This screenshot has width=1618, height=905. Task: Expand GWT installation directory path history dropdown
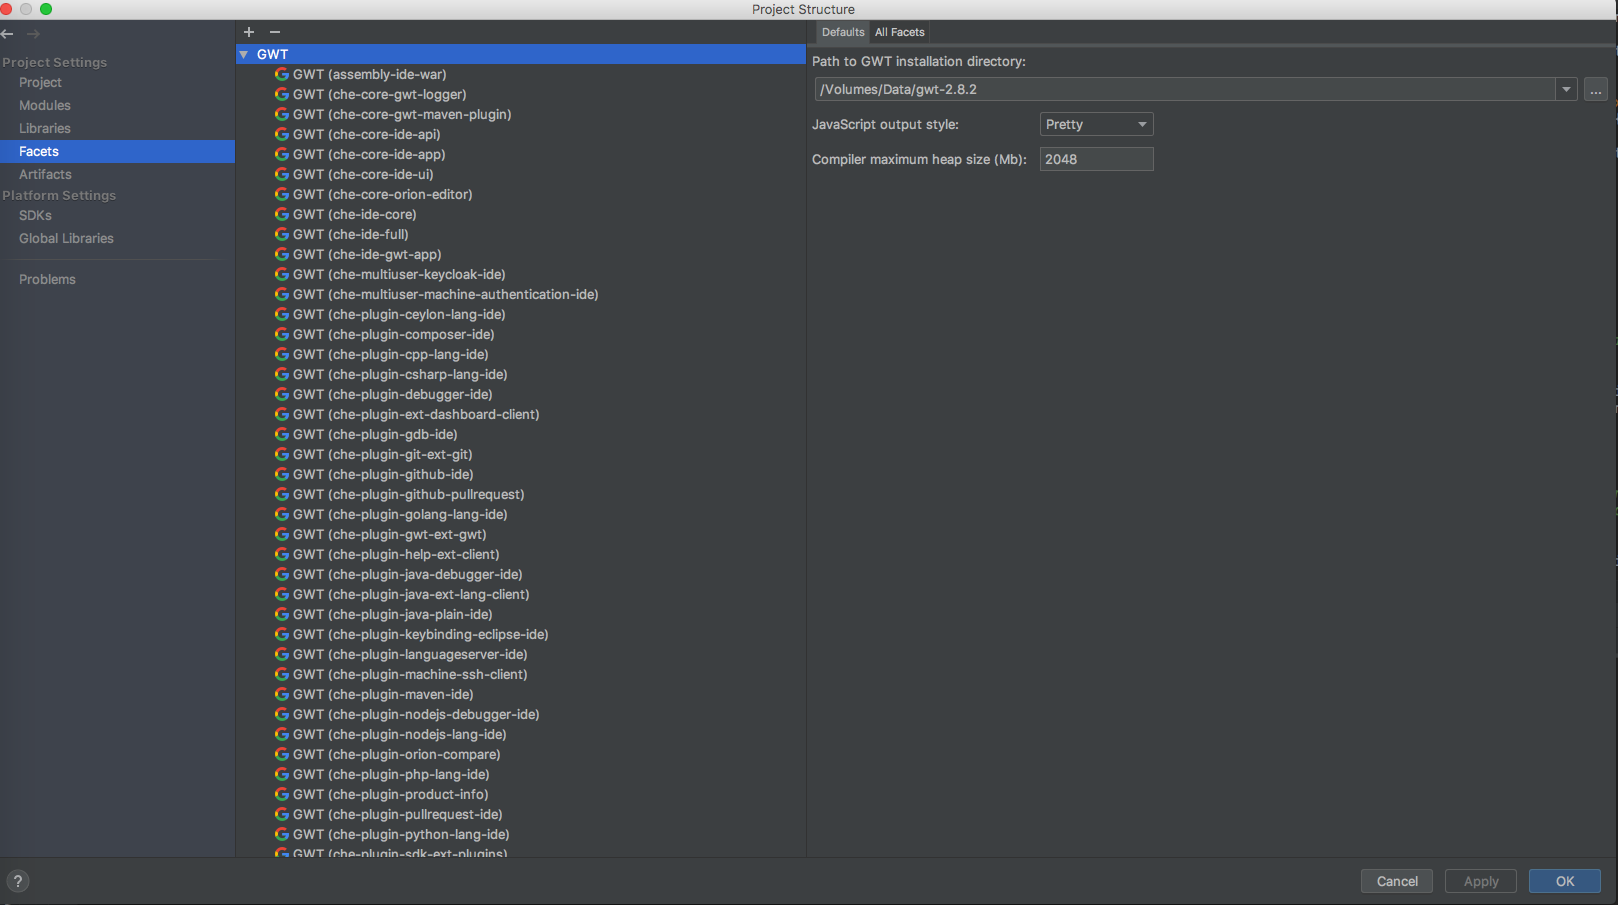(x=1566, y=90)
